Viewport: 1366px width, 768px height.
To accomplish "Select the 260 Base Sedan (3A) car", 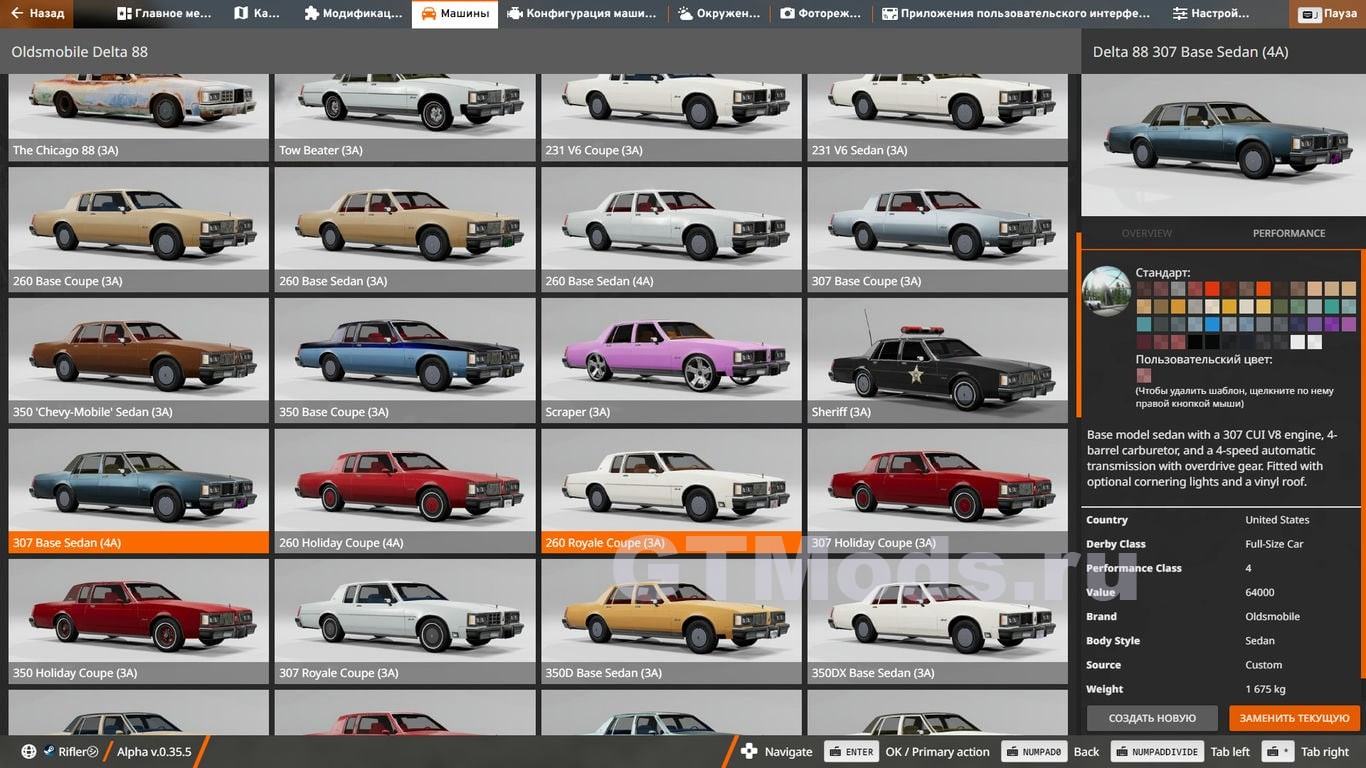I will point(405,229).
